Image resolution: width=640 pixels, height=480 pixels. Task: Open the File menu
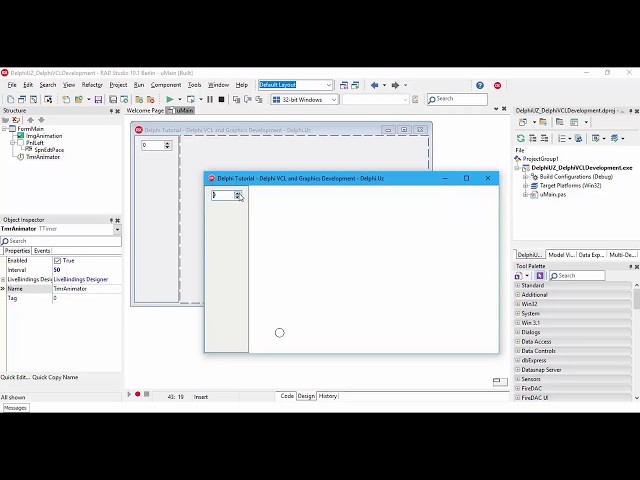[12, 85]
